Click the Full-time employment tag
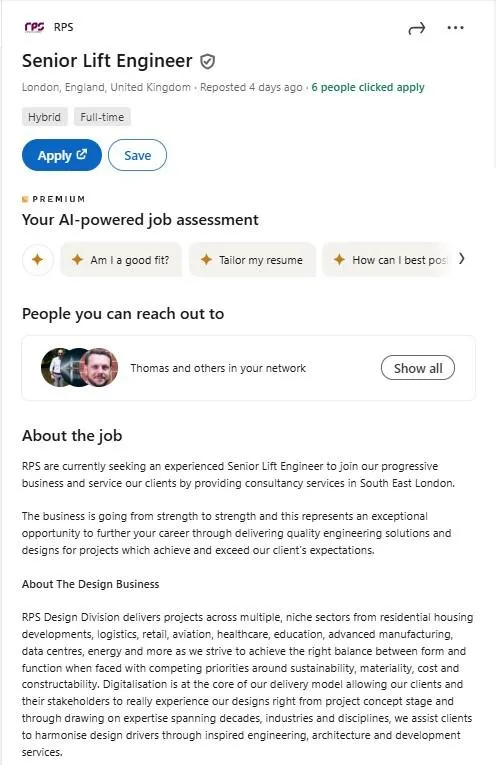The width and height of the screenshot is (496, 765). (102, 117)
